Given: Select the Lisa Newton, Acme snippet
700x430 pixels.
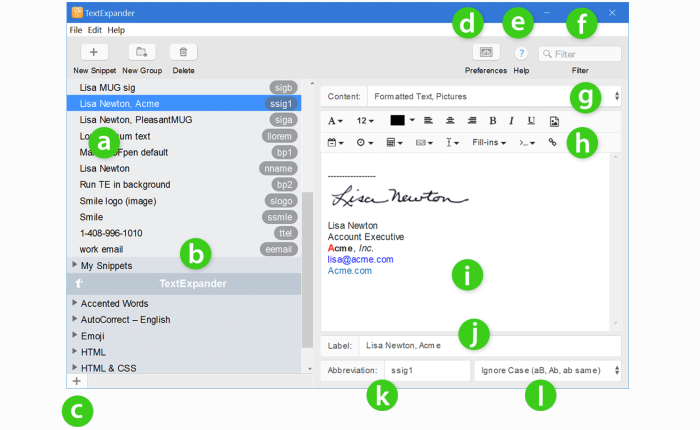Looking at the screenshot, I should [x=184, y=104].
